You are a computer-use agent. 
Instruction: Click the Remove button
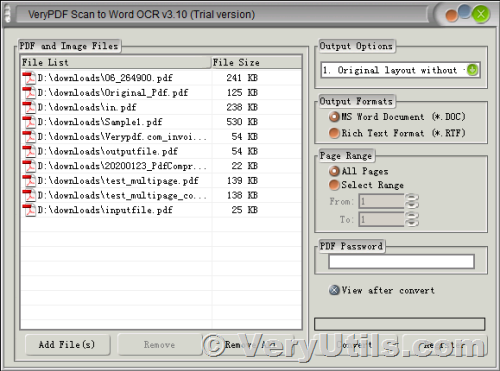[160, 345]
